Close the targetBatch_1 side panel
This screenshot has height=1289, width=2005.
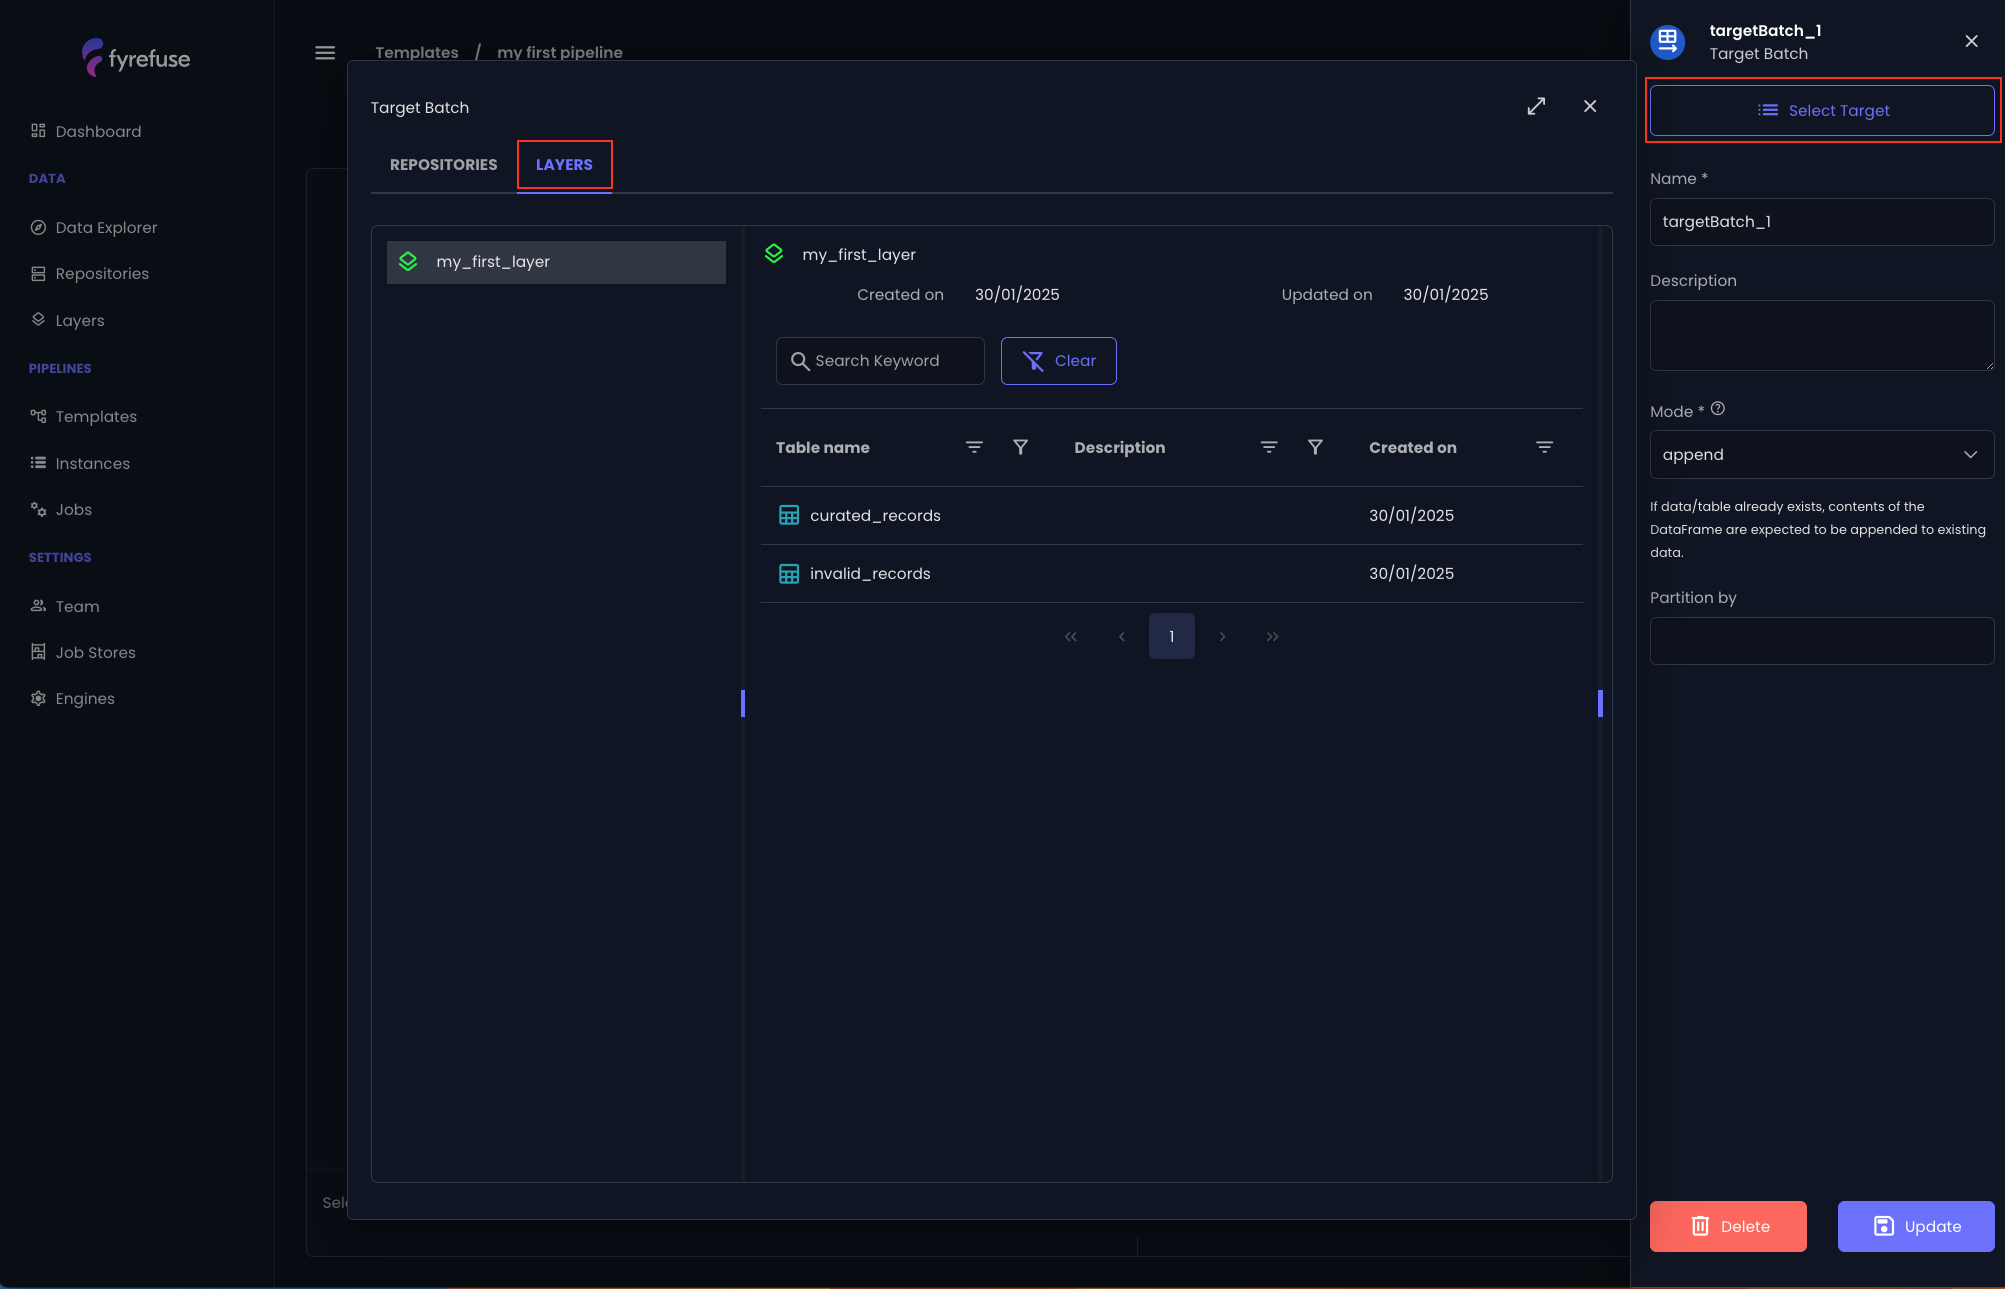click(x=1971, y=41)
